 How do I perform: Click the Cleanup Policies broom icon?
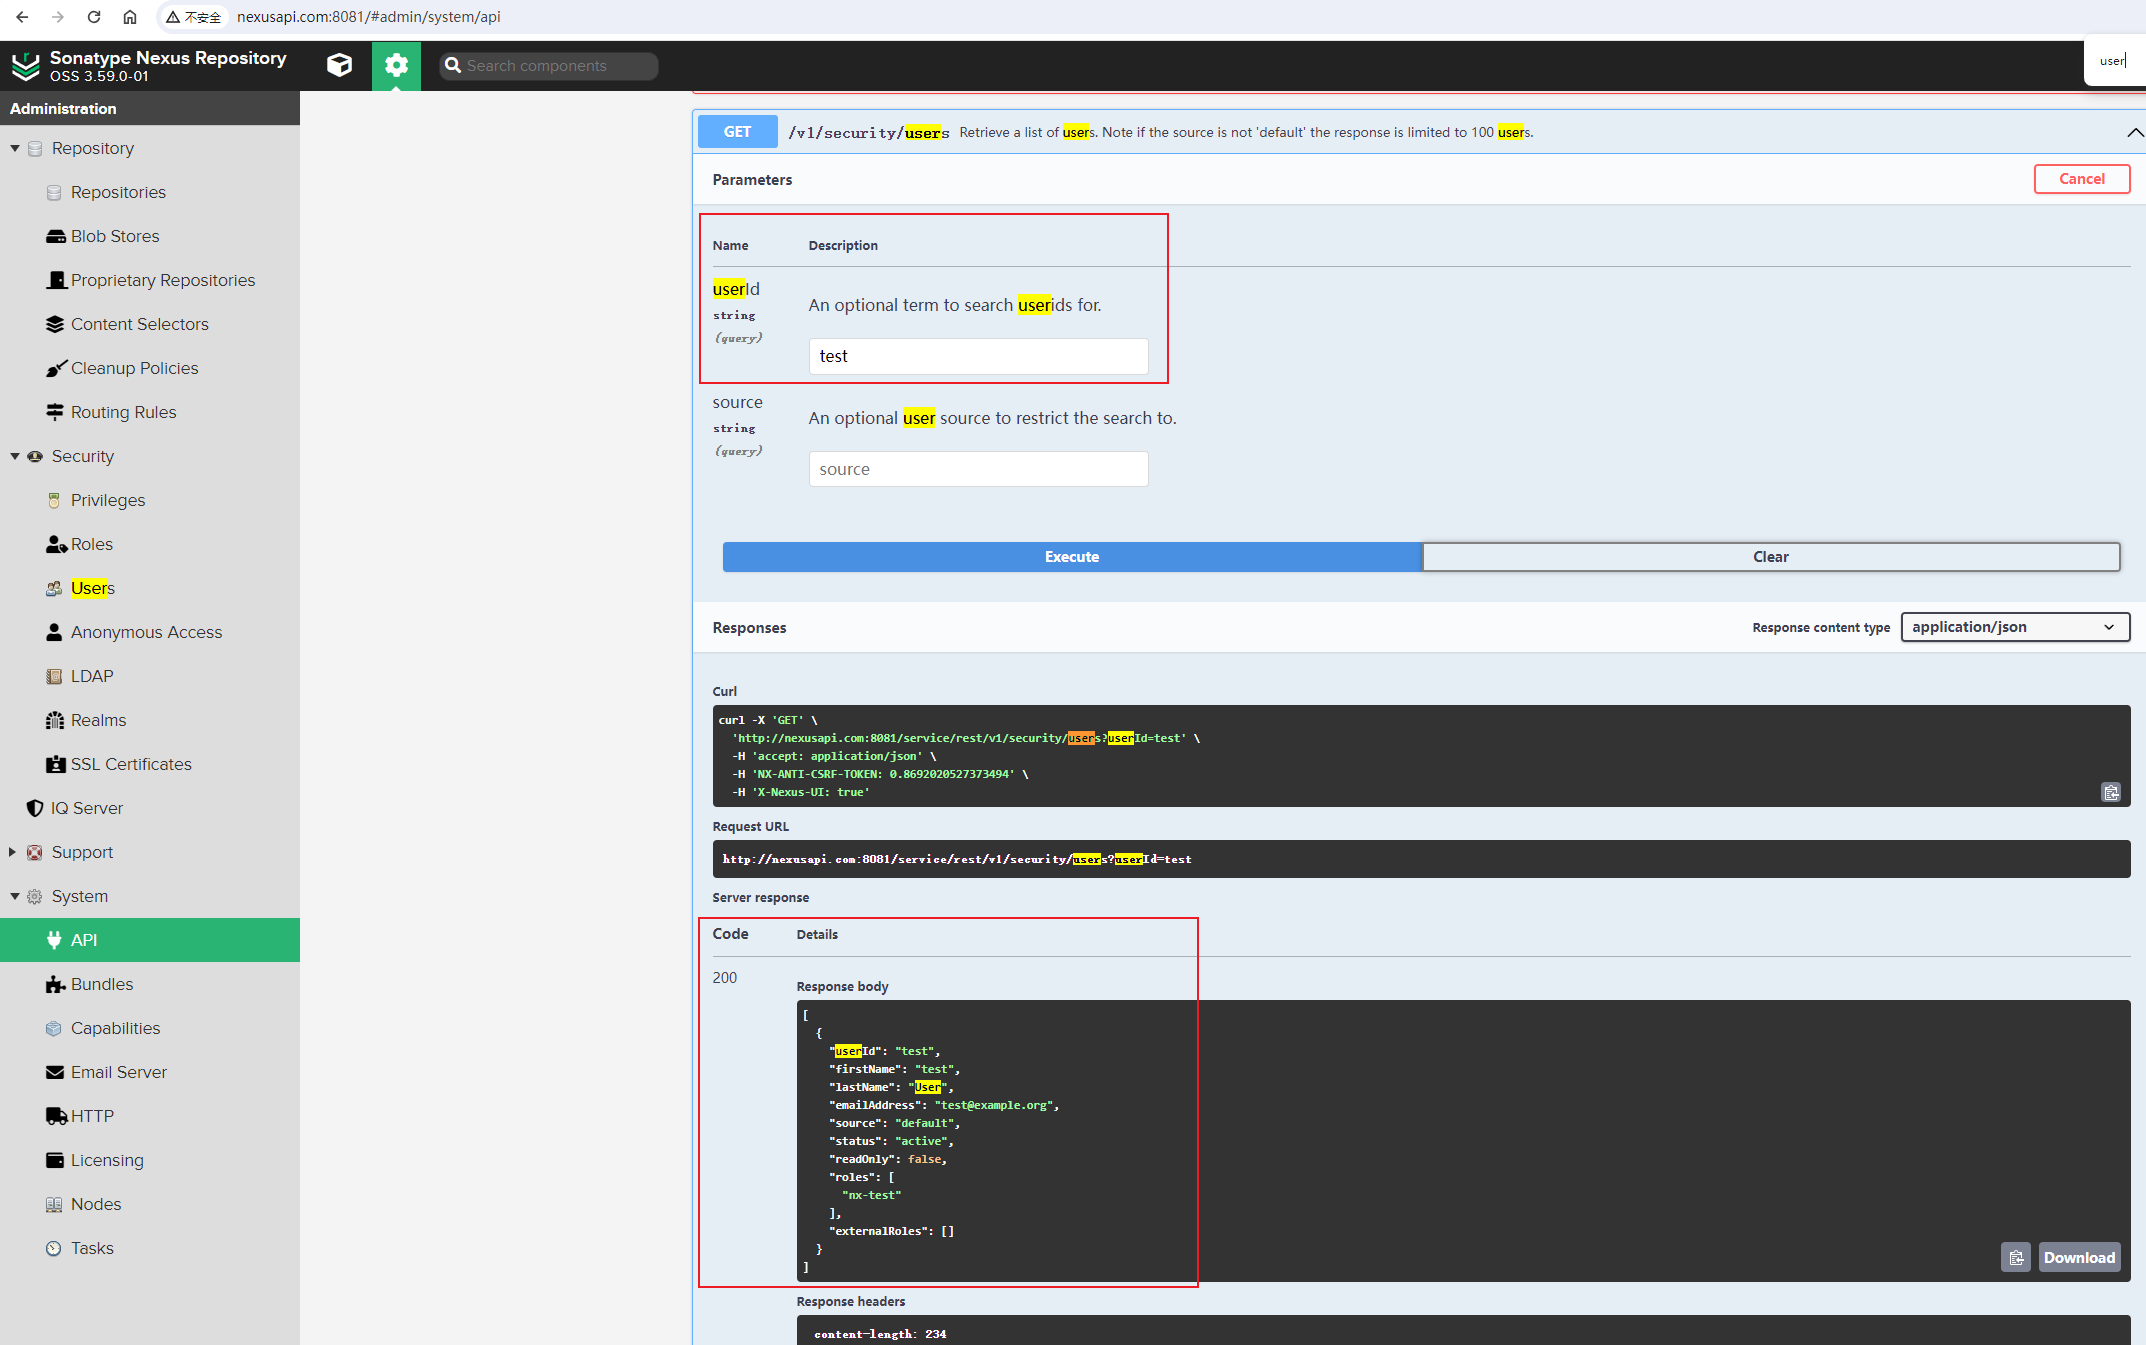[56, 368]
